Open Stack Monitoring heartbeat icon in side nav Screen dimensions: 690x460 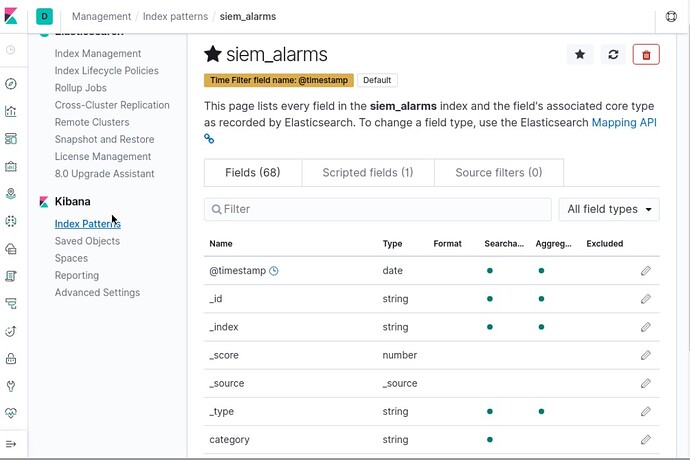click(11, 413)
